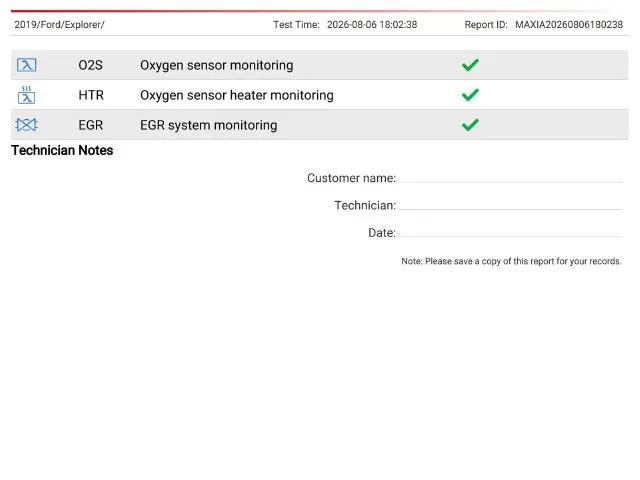Click the Customer name input line

point(511,178)
